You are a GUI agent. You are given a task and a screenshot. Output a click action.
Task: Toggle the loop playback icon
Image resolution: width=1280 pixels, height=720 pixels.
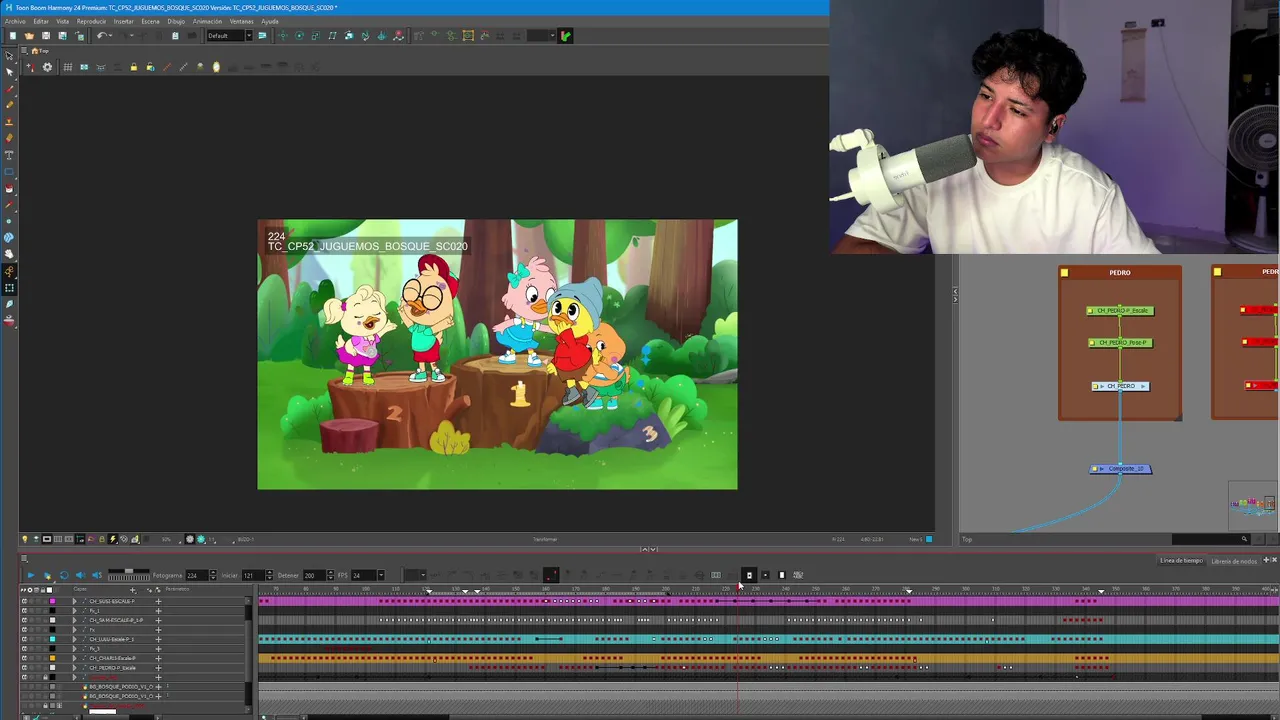pyautogui.click(x=64, y=575)
